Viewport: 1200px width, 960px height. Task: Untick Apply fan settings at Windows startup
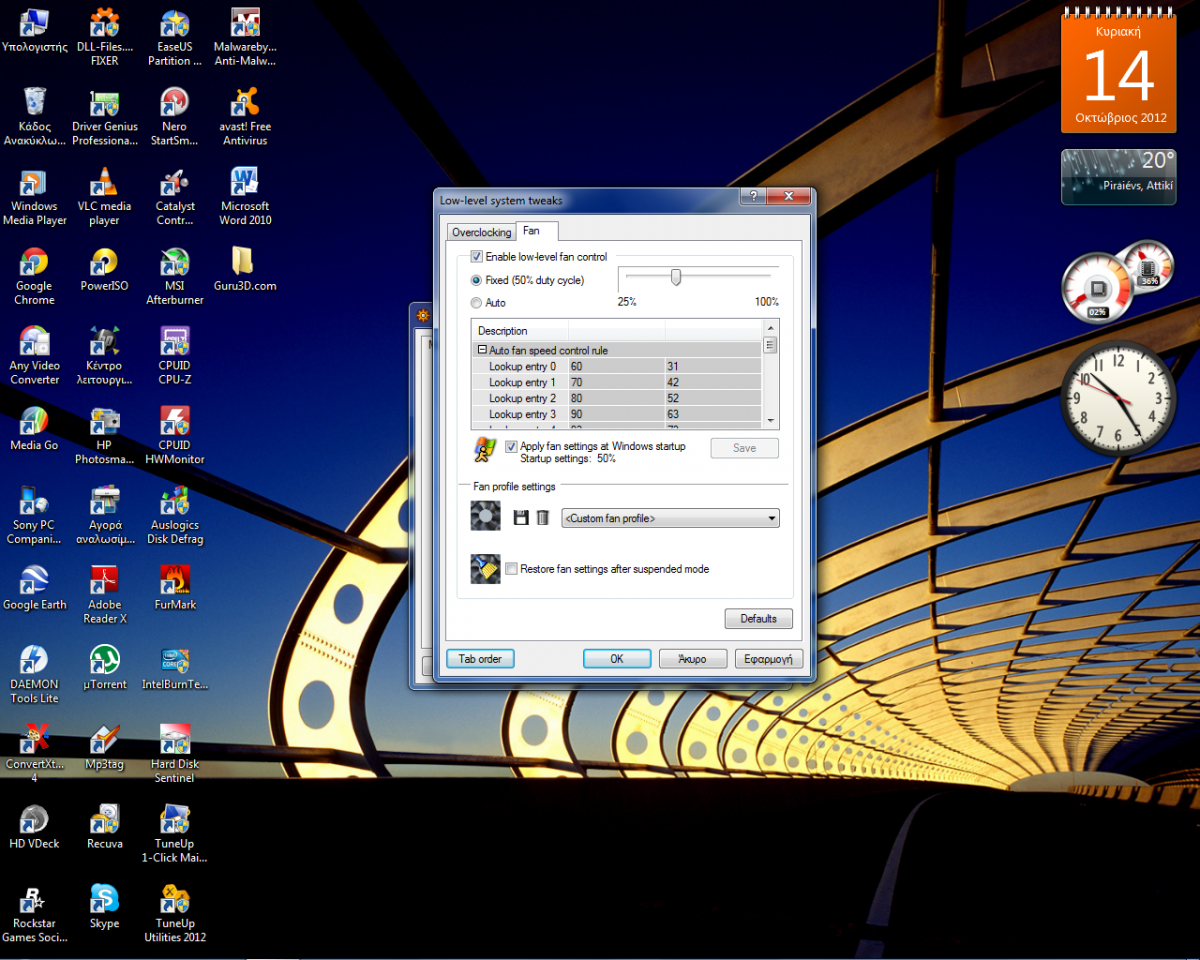click(512, 446)
